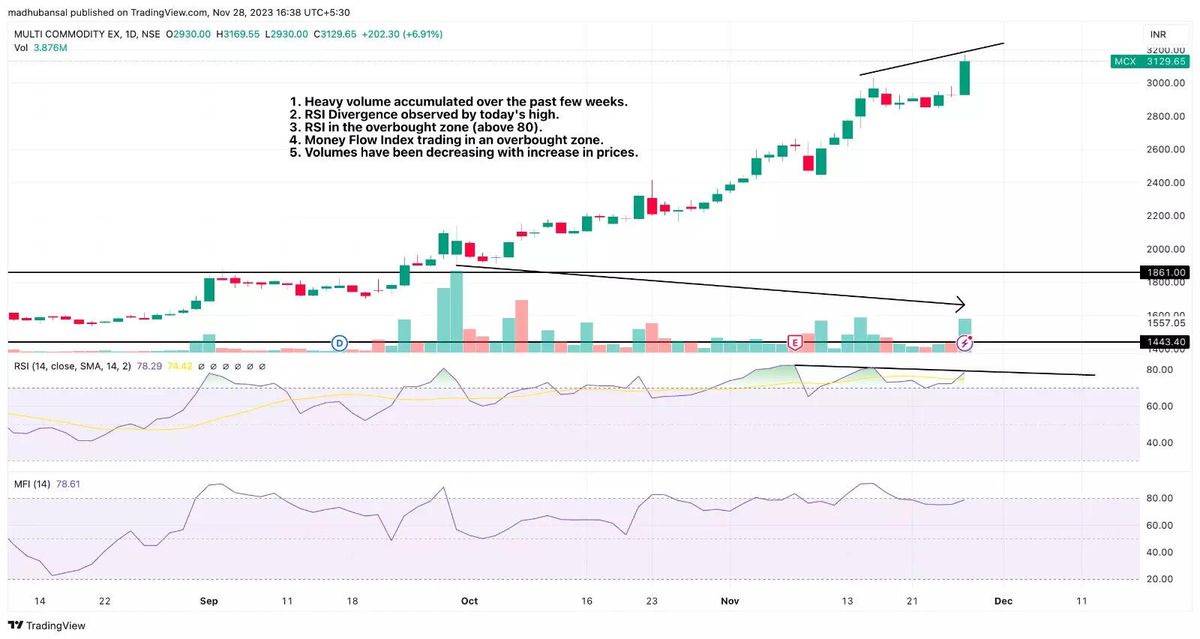Click the 20.00 label on MFI axis

point(1159,579)
